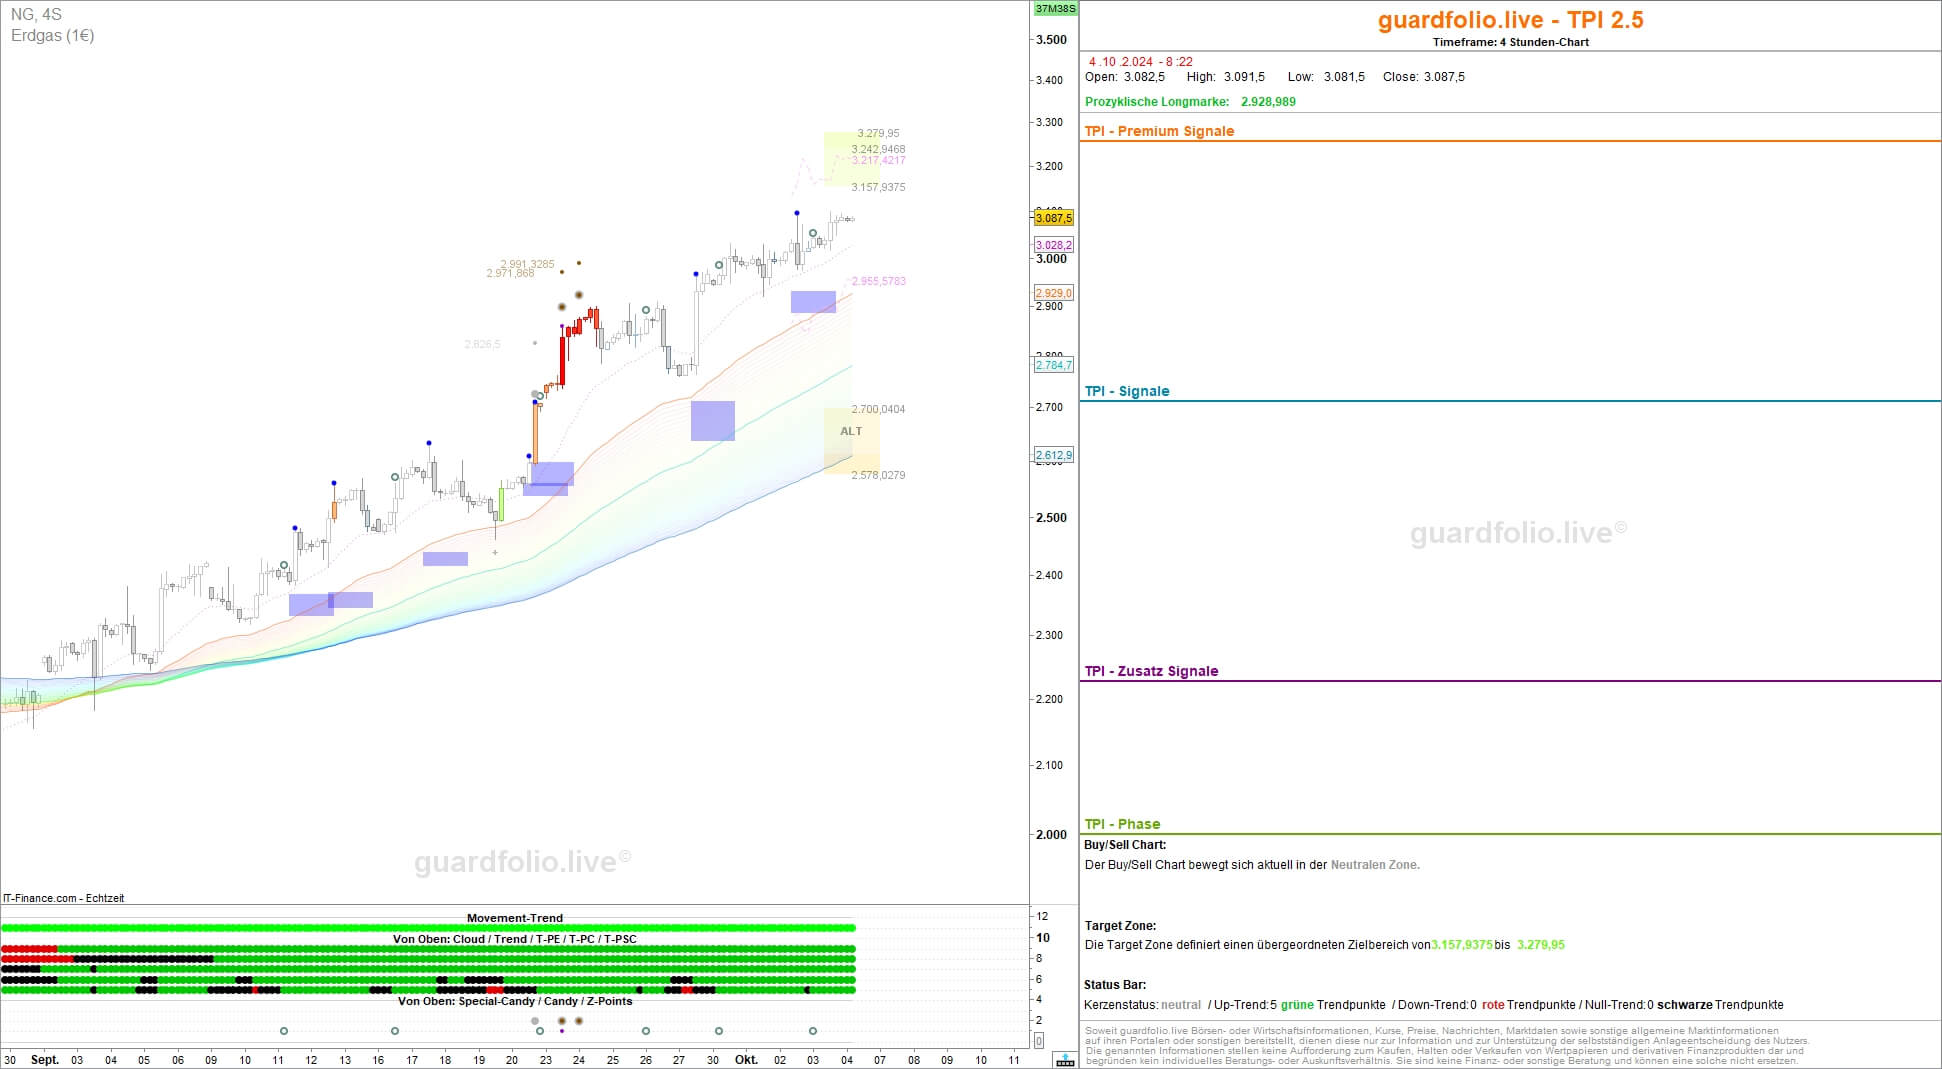Image resolution: width=1942 pixels, height=1069 pixels.
Task: Click the Status Bar: heading
Action: [1115, 985]
